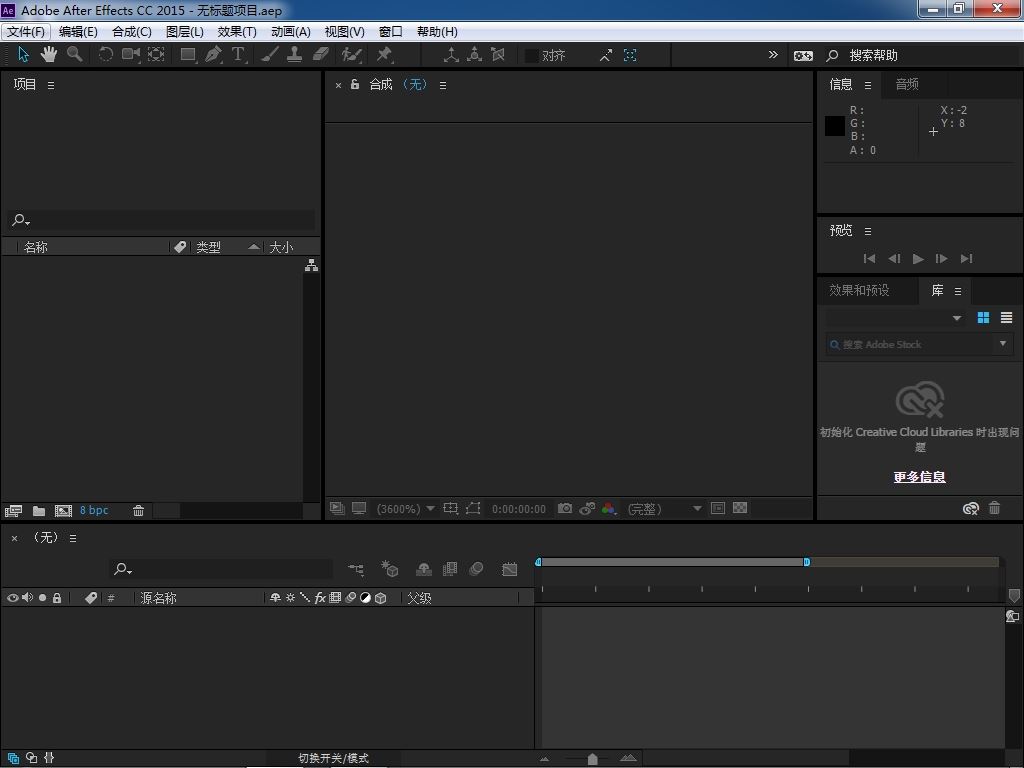Viewport: 1024px width, 768px height.
Task: Open the Preview panel 预览 menu
Action: (x=868, y=231)
